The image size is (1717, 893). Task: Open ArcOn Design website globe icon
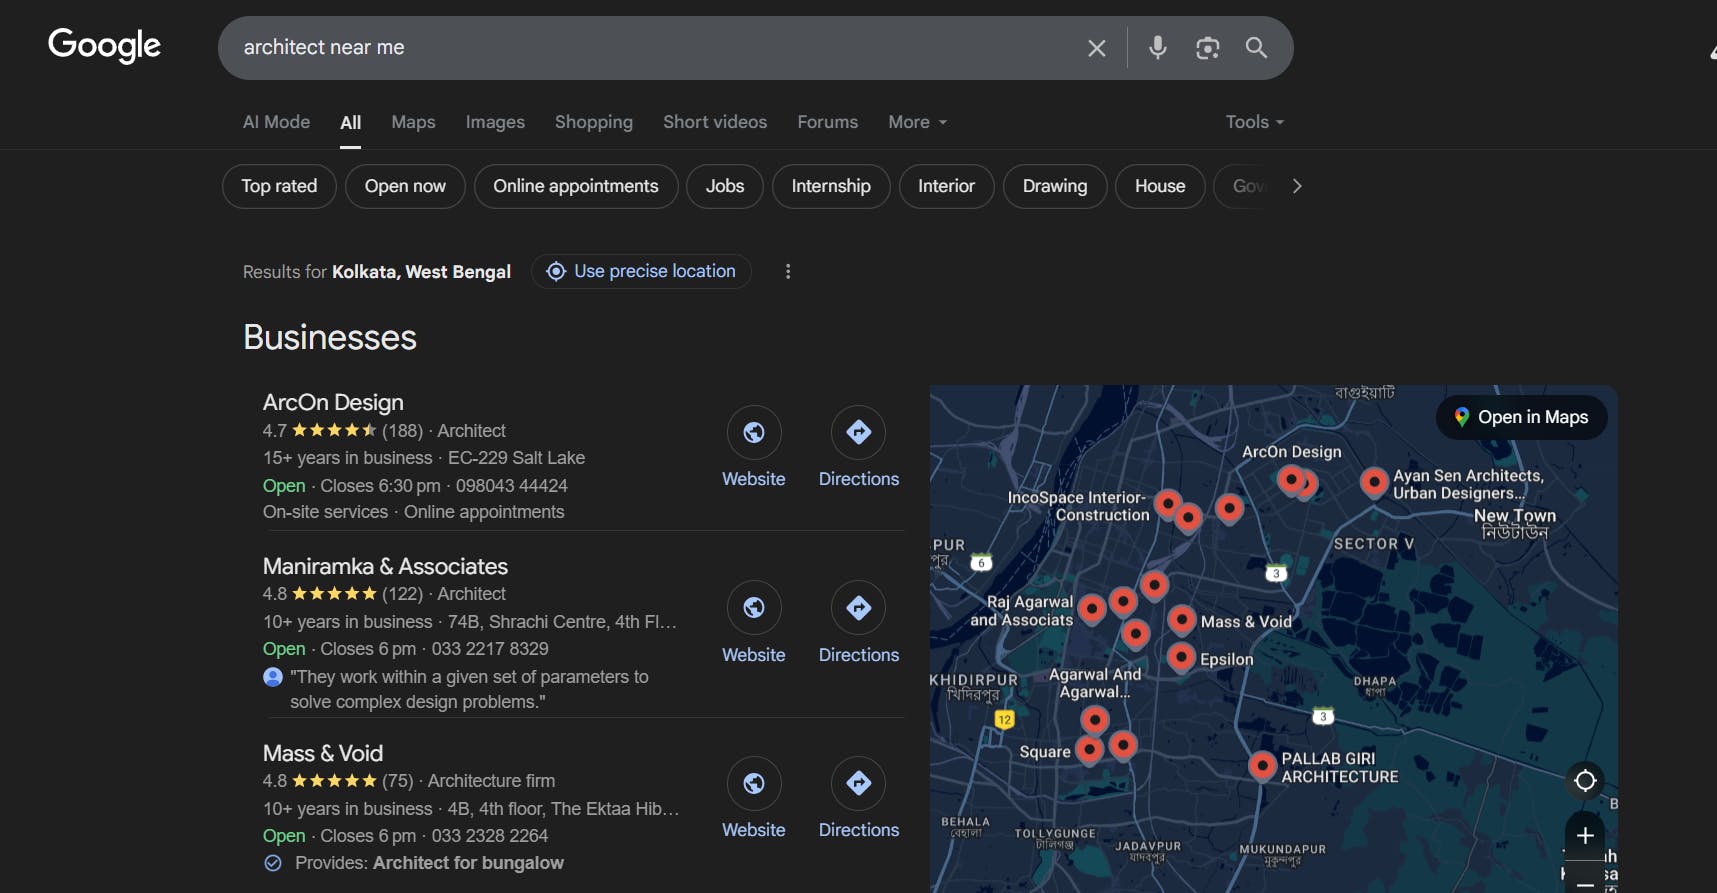pyautogui.click(x=754, y=432)
